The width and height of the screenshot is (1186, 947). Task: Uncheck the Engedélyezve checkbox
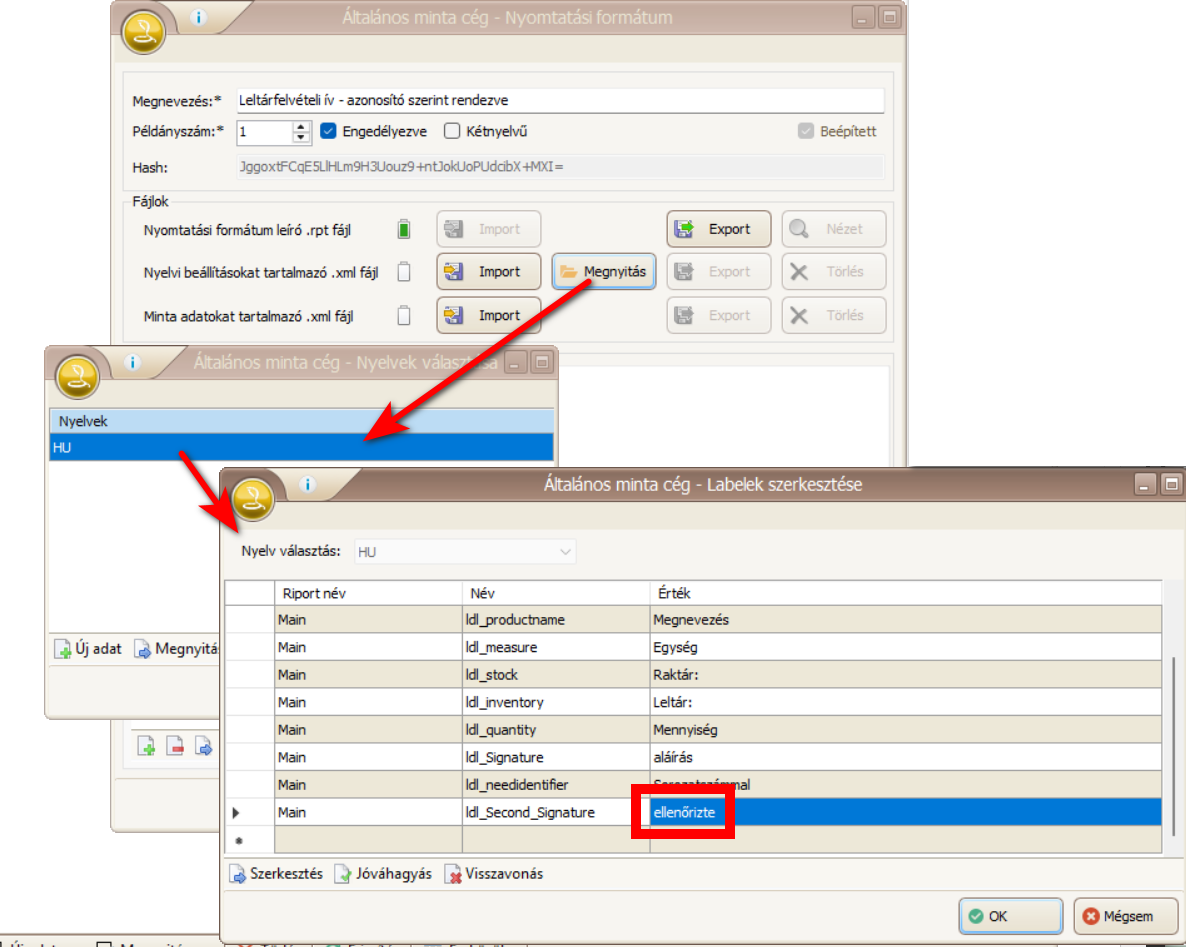(x=328, y=131)
